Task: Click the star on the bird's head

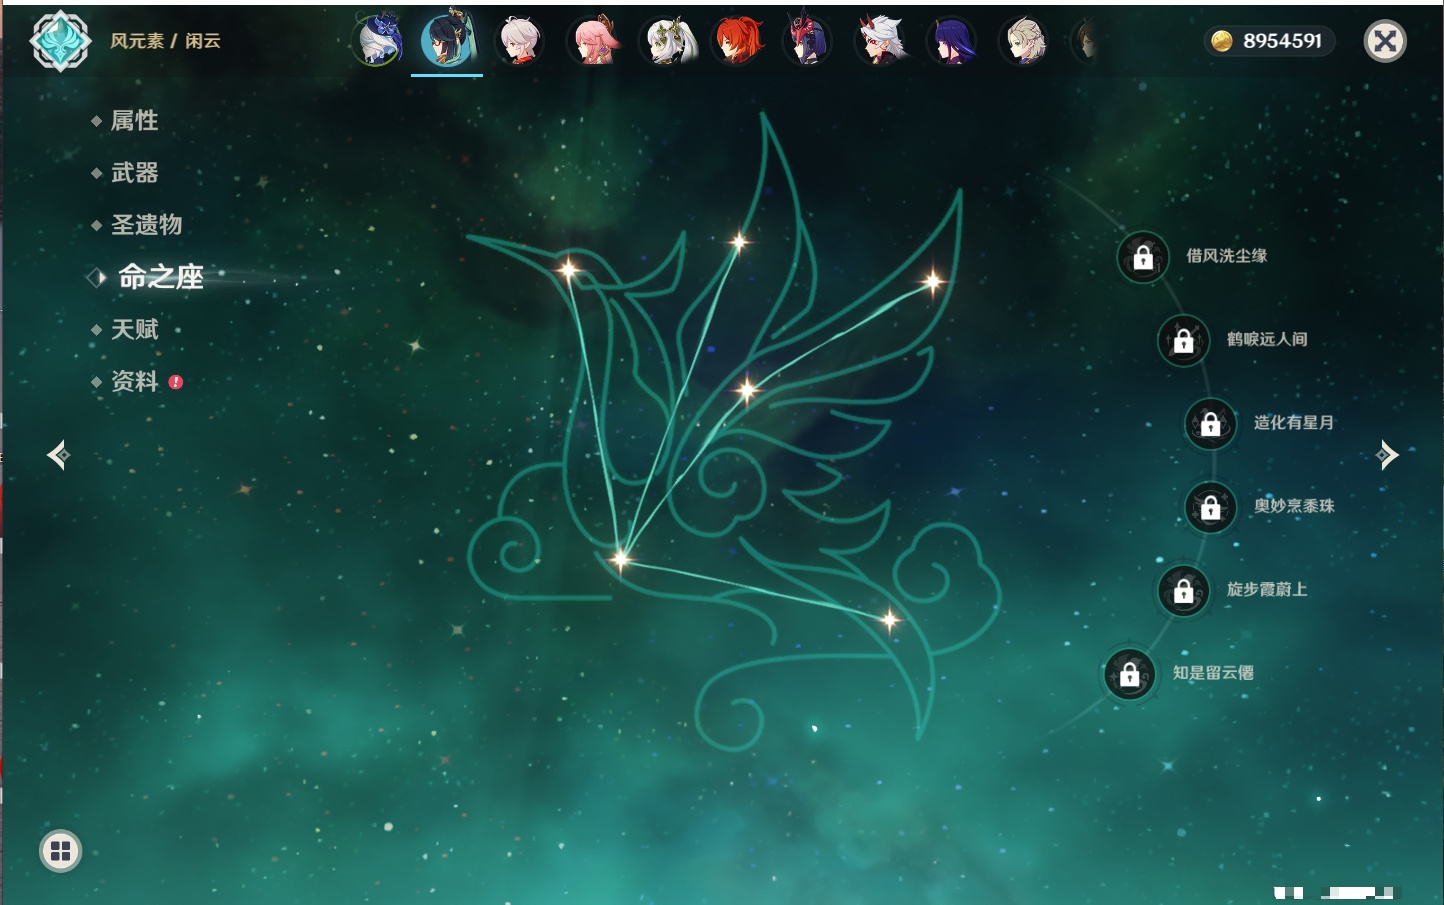Action: 568,268
